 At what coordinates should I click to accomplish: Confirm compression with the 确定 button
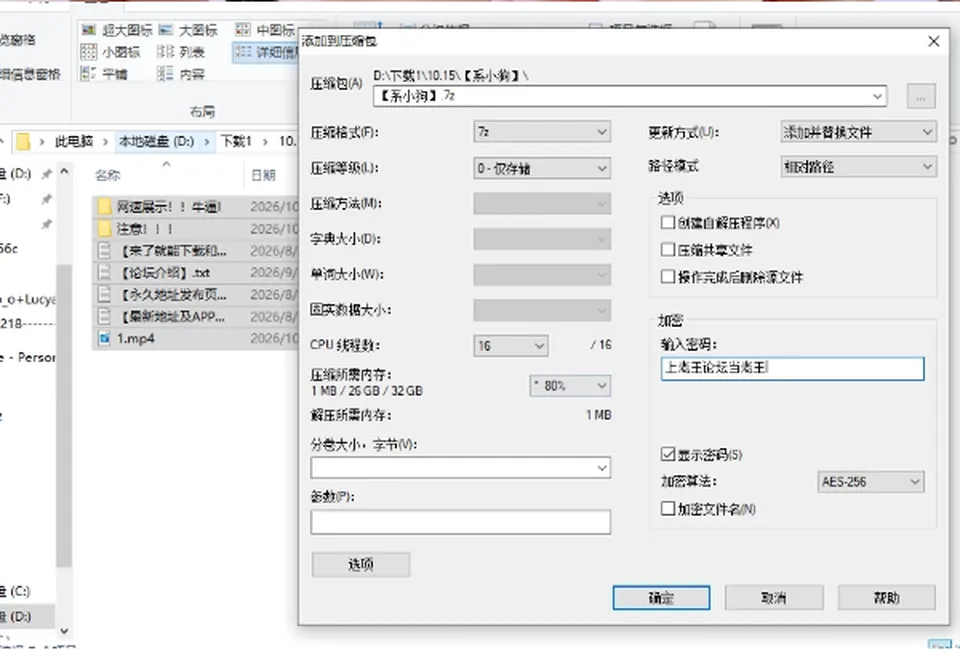tap(661, 598)
